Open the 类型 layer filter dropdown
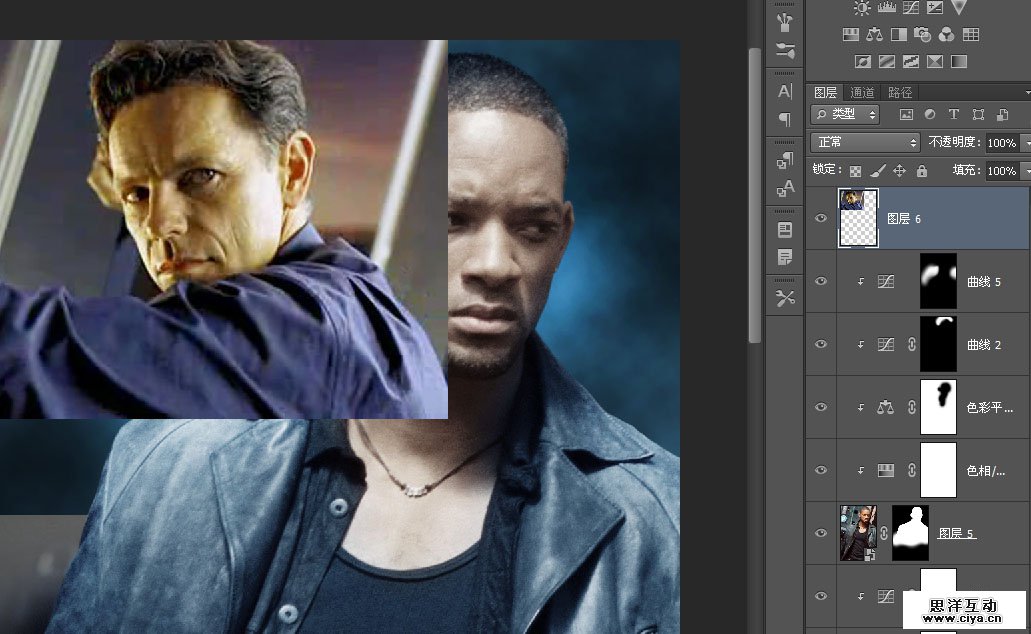 845,115
